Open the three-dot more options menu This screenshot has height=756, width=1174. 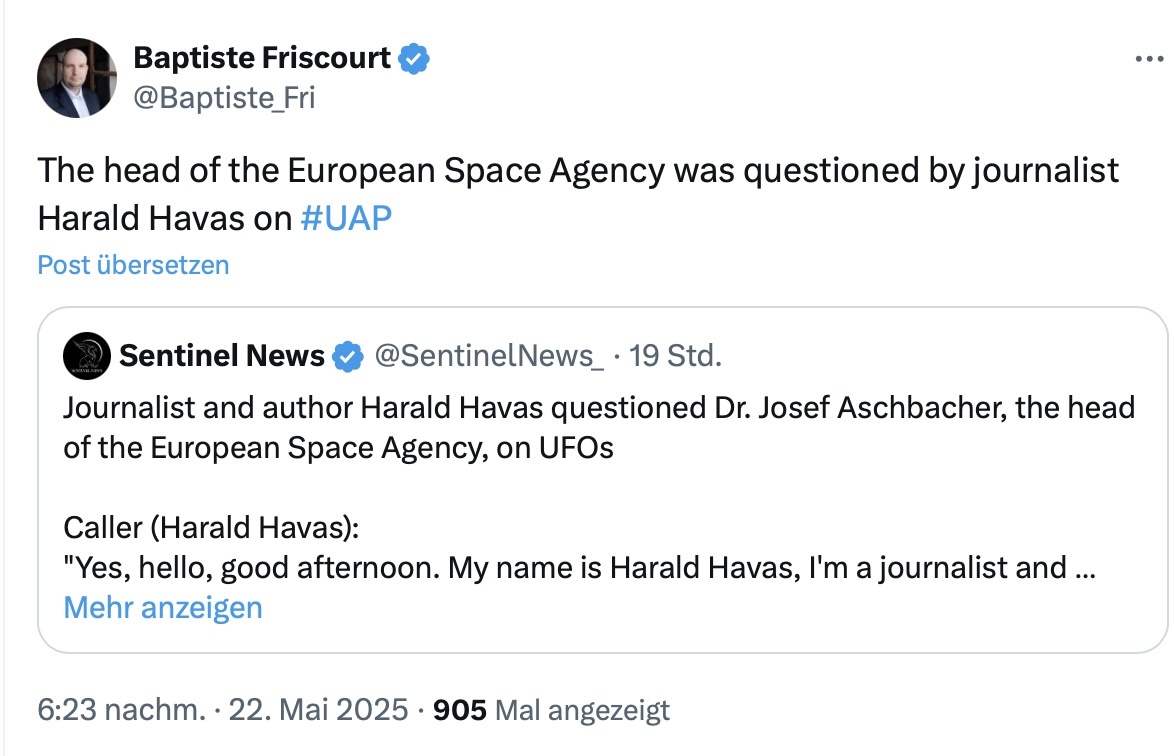click(x=1149, y=58)
